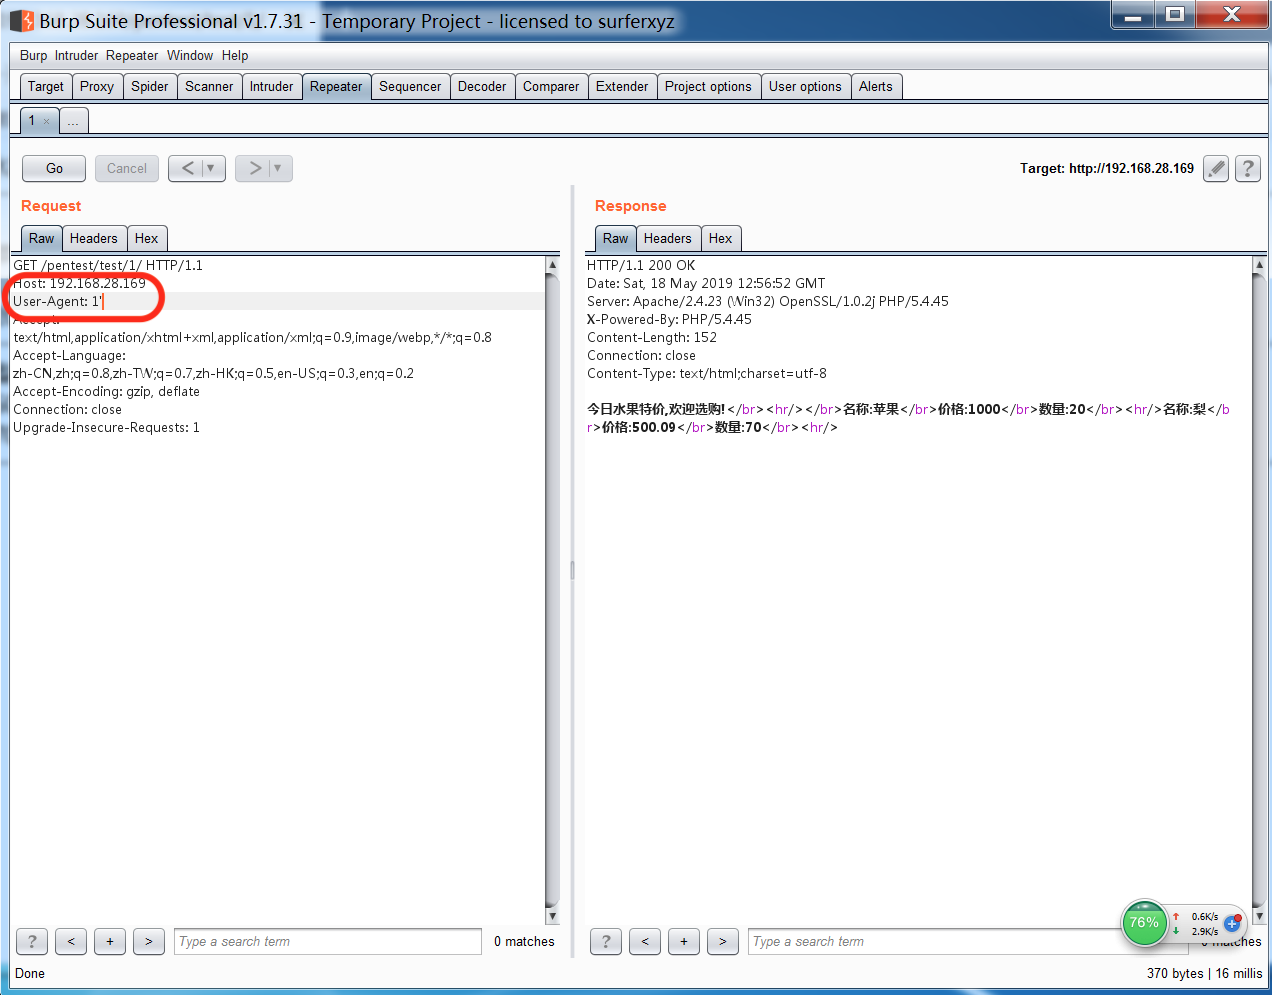This screenshot has width=1272, height=995.
Task: Close Repeater tab 1 with x
Action: [x=46, y=122]
